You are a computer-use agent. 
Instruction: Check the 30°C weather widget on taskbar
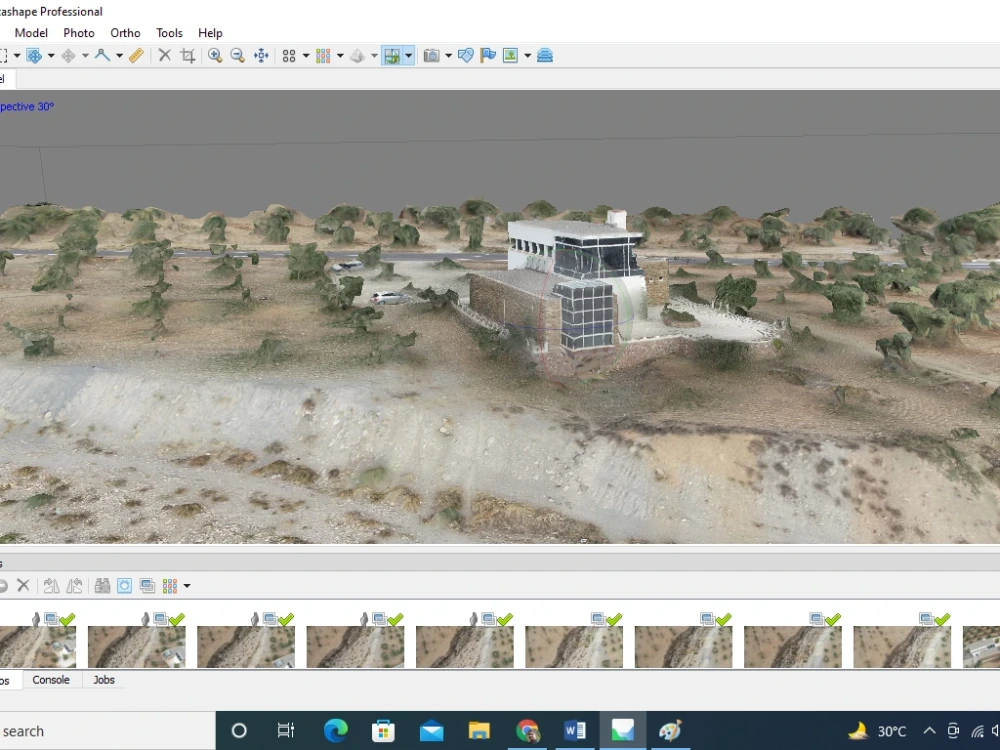884,731
